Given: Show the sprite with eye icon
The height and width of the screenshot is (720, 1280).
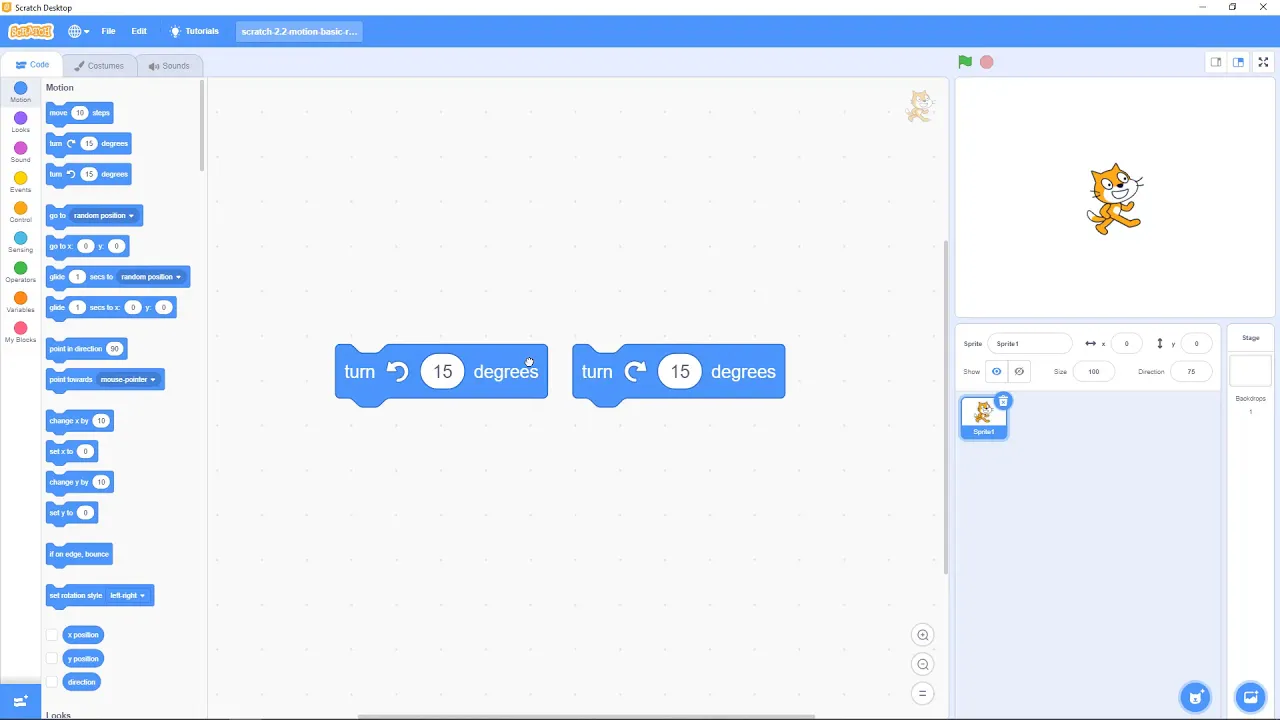Looking at the screenshot, I should click(x=997, y=372).
